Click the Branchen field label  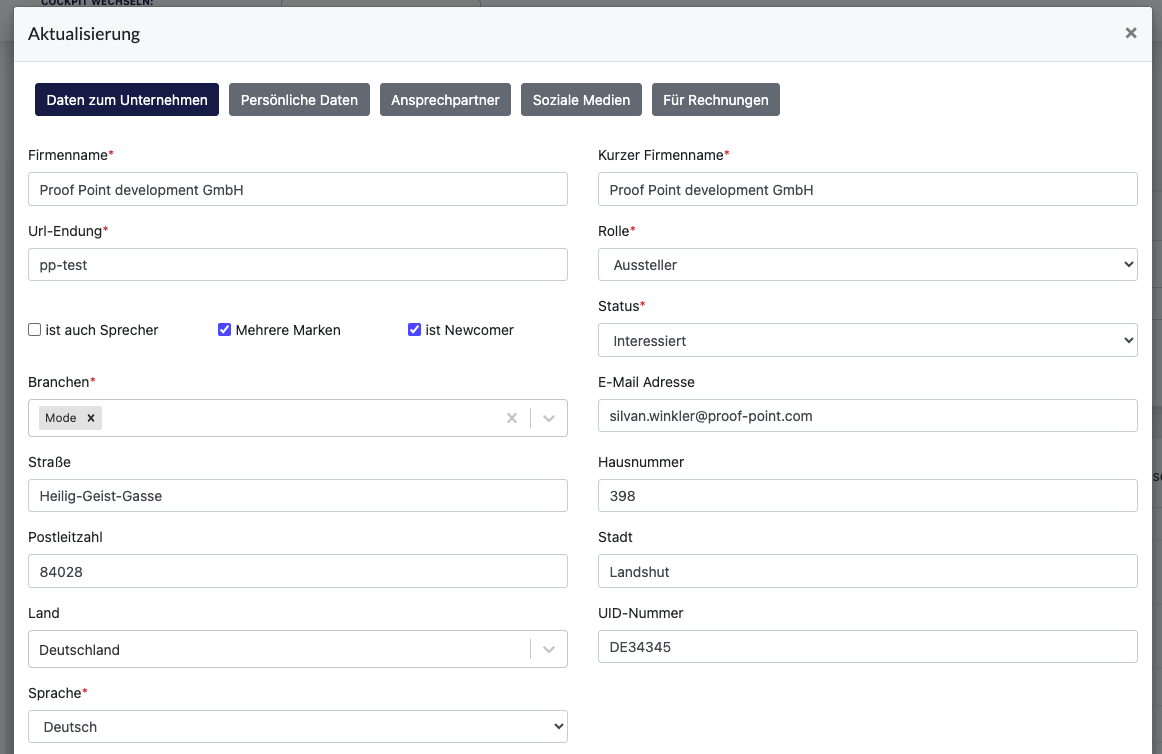62,382
